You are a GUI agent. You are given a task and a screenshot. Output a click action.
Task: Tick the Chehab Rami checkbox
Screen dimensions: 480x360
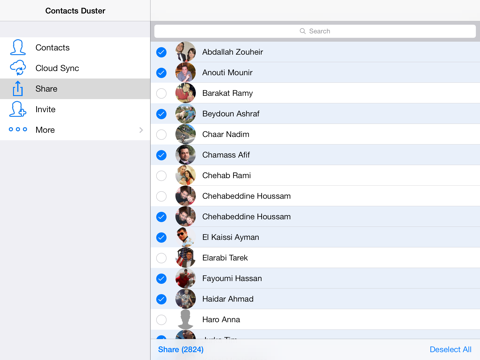[x=161, y=176]
